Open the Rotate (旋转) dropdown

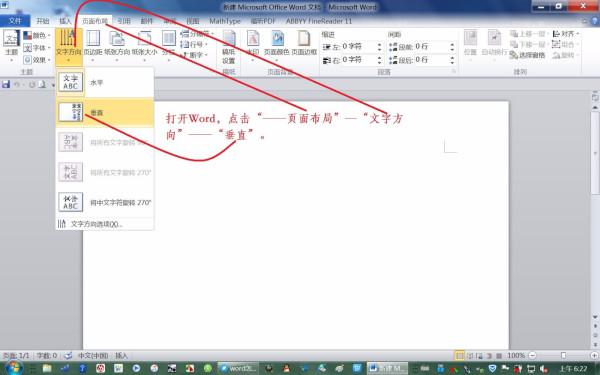click(x=566, y=55)
